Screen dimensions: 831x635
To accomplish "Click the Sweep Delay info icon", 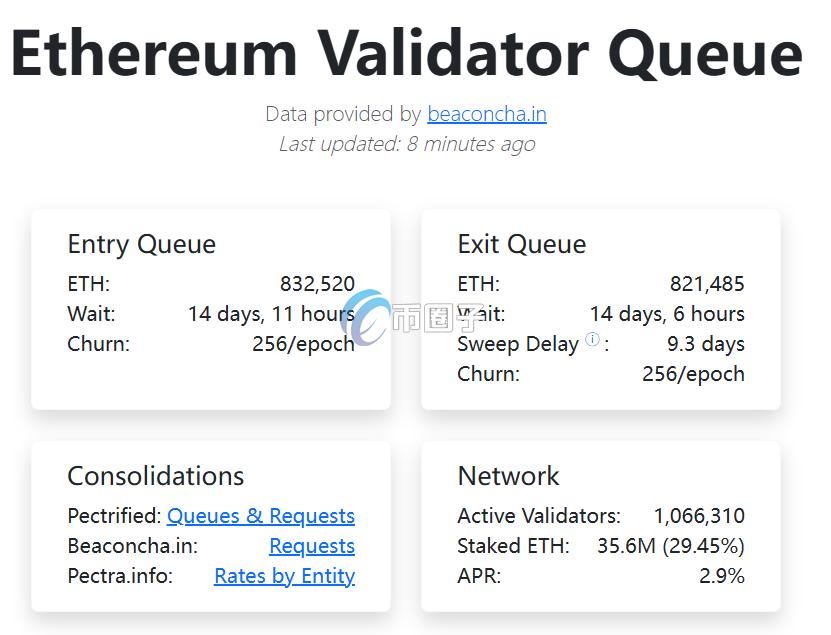I will point(592,340).
